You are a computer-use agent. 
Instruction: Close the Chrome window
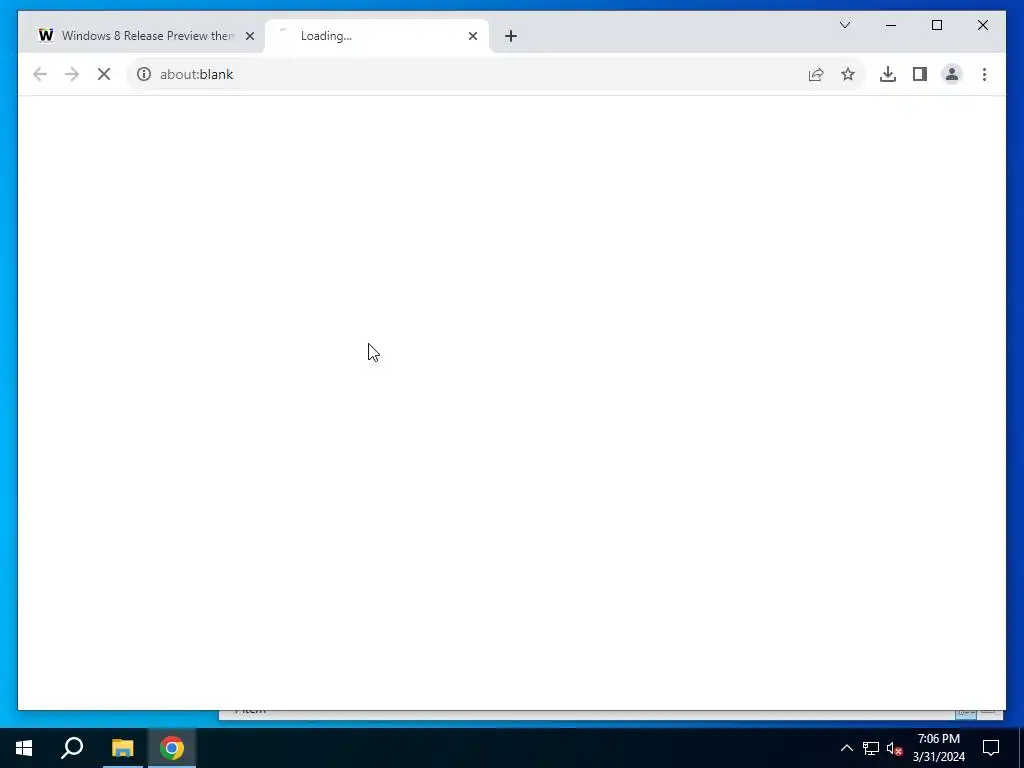(x=982, y=25)
